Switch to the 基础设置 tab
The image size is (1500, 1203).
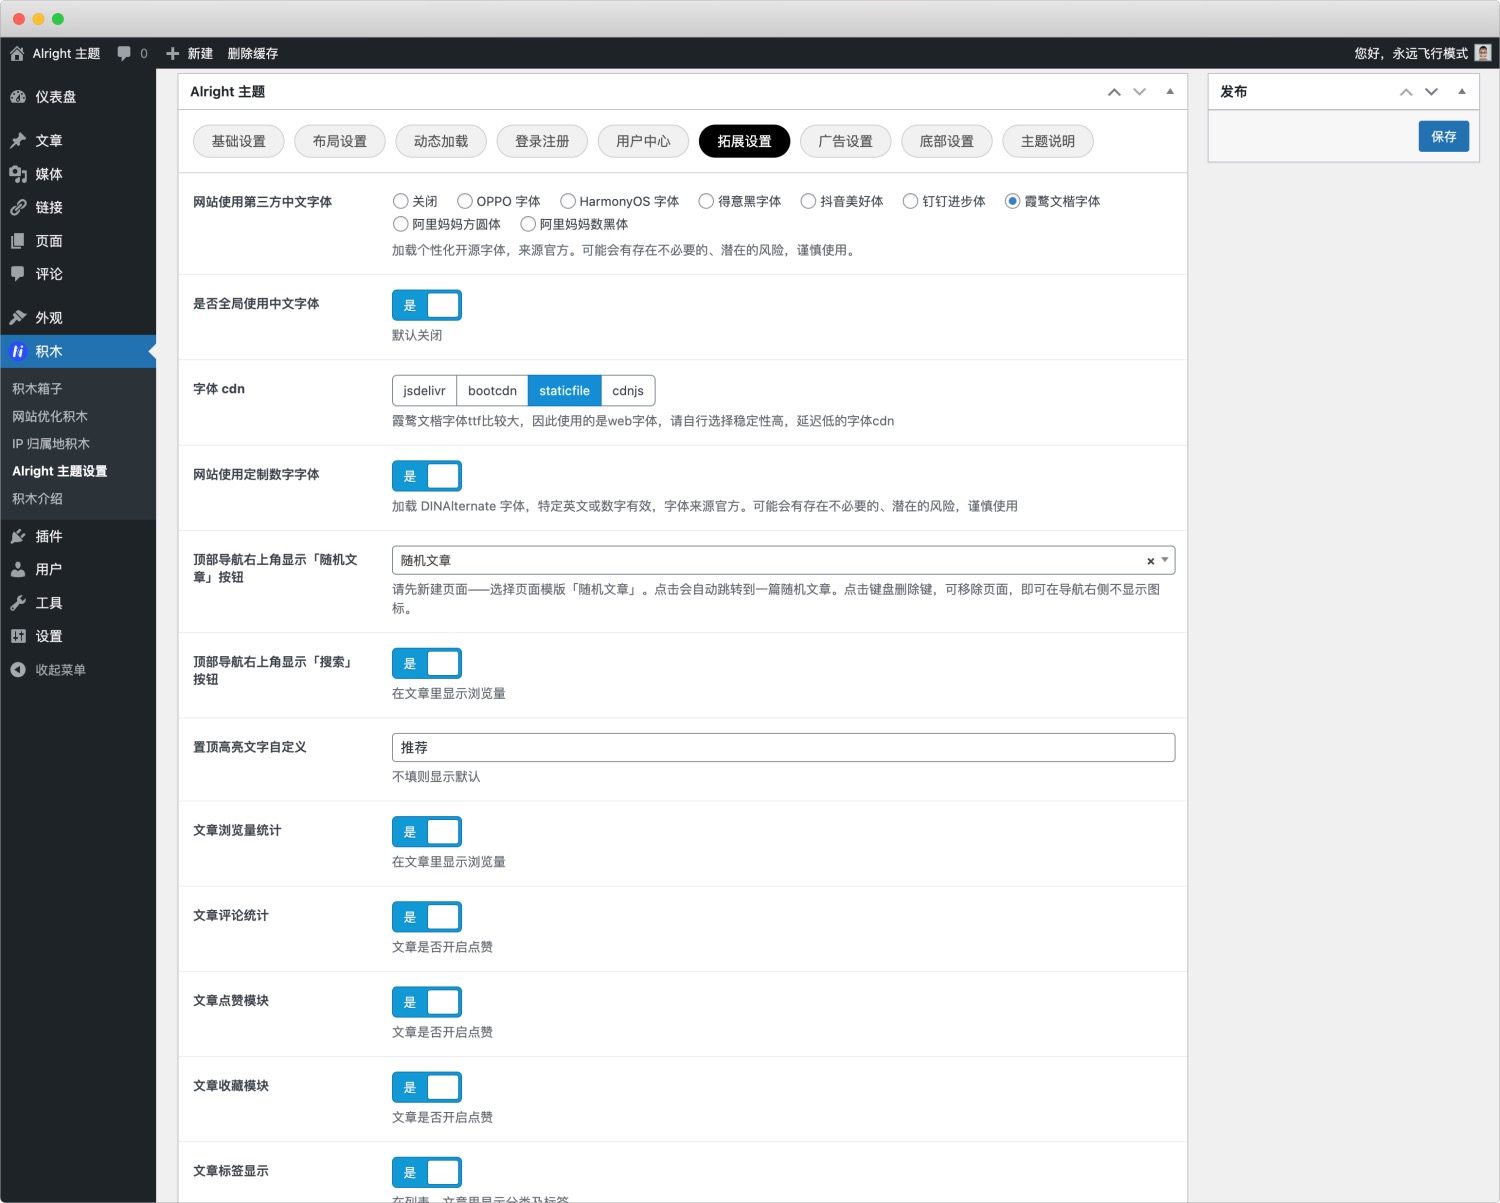point(239,141)
